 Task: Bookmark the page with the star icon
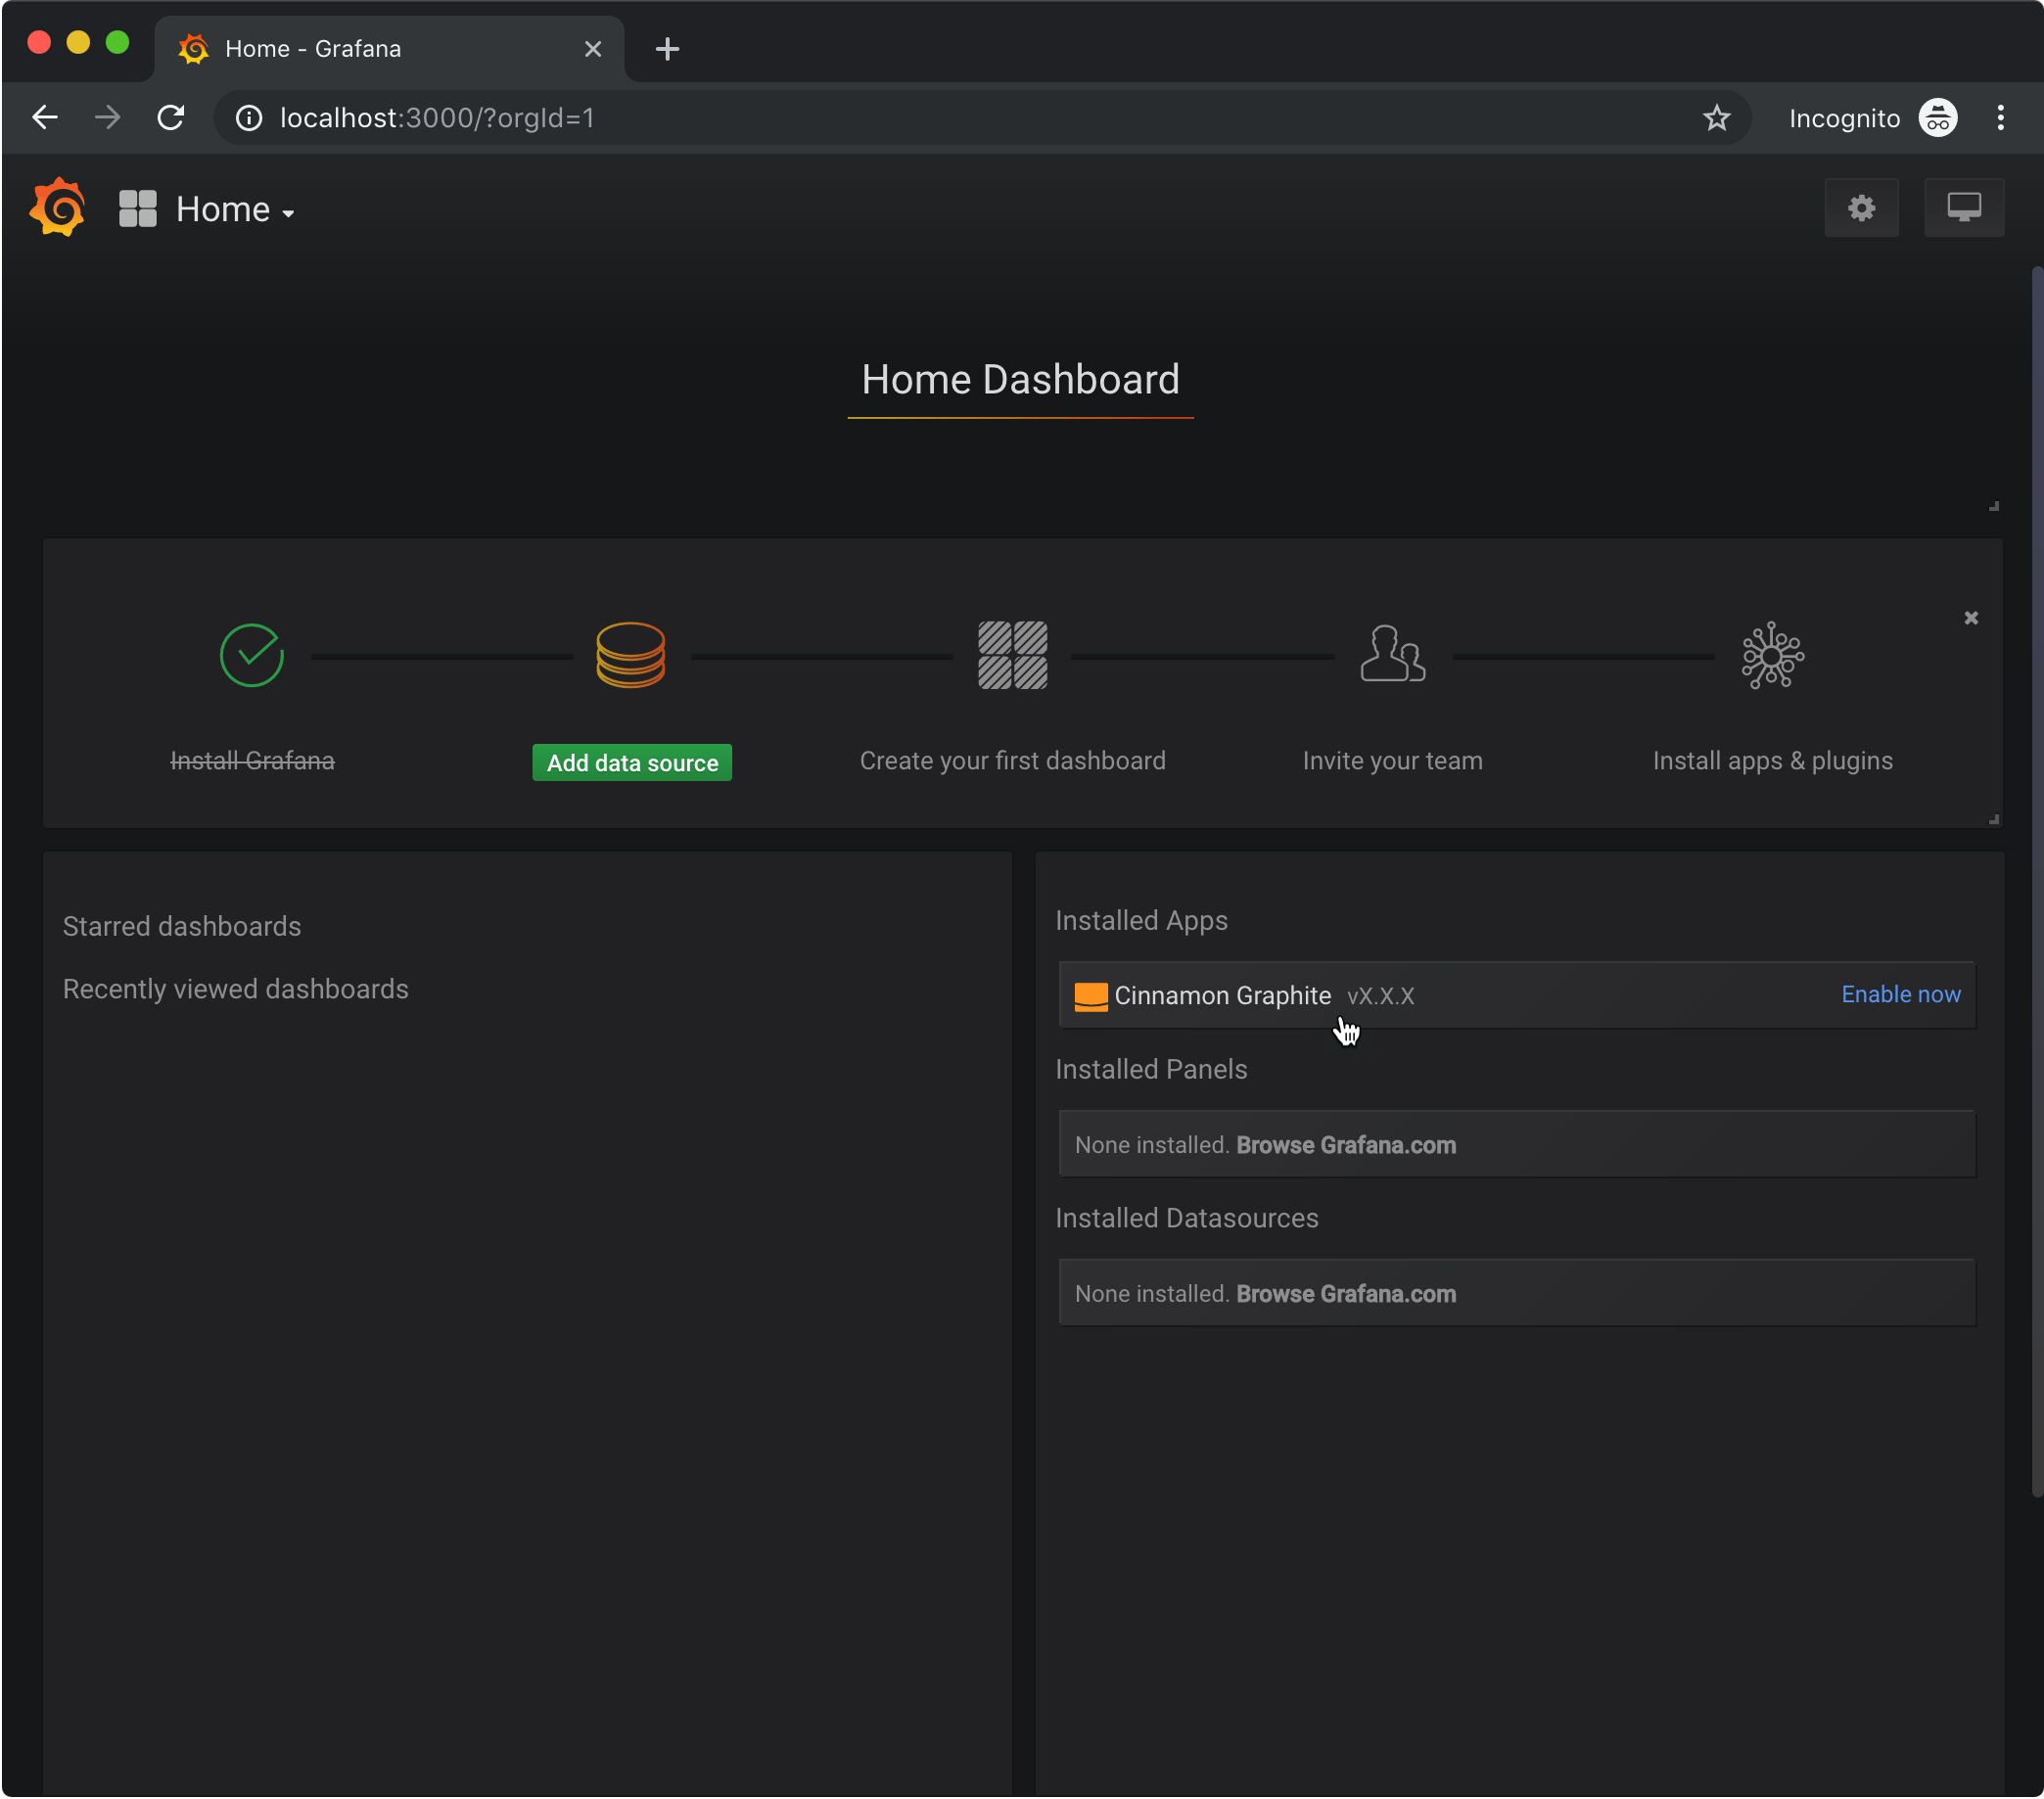pos(1716,118)
